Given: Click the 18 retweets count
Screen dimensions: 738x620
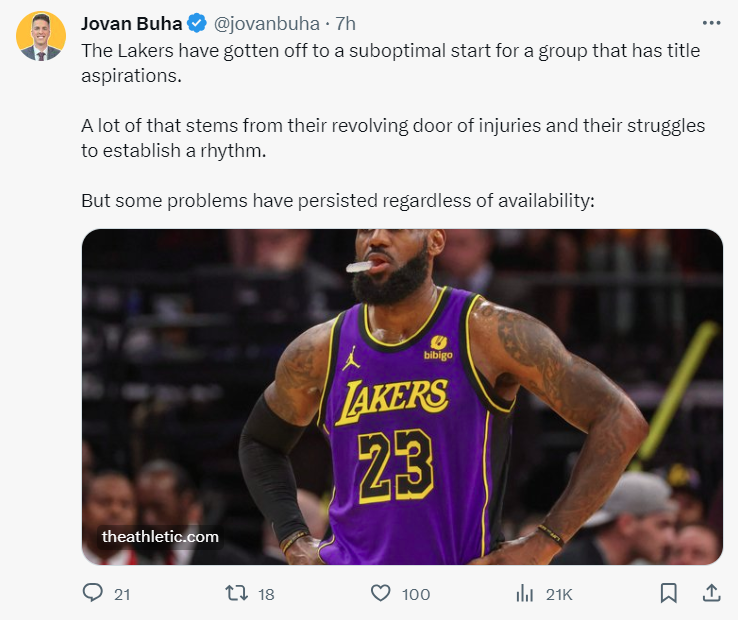Looking at the screenshot, I should (x=266, y=595).
